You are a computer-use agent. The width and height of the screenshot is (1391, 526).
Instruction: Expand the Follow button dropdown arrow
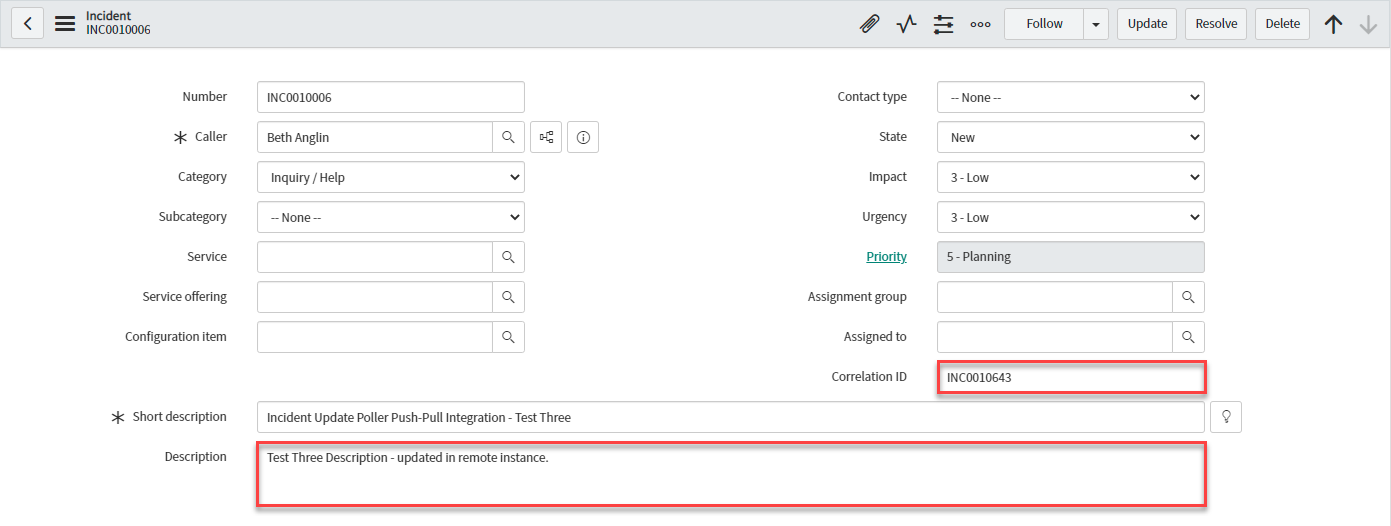tap(1096, 24)
